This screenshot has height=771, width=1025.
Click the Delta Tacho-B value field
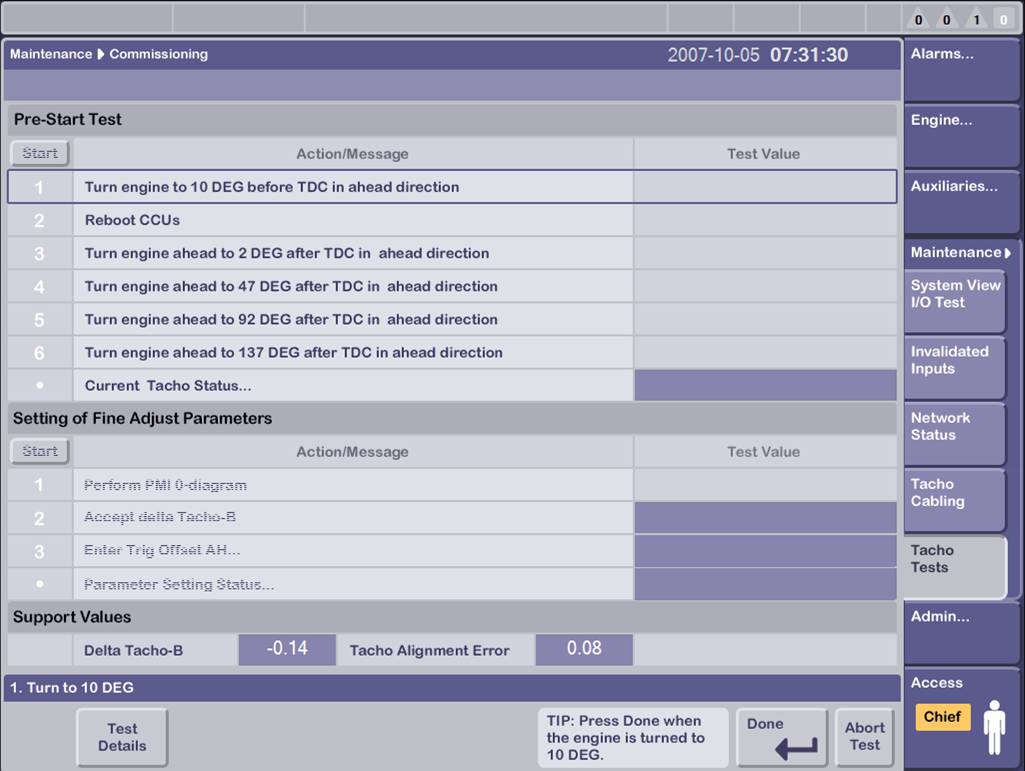pos(287,649)
